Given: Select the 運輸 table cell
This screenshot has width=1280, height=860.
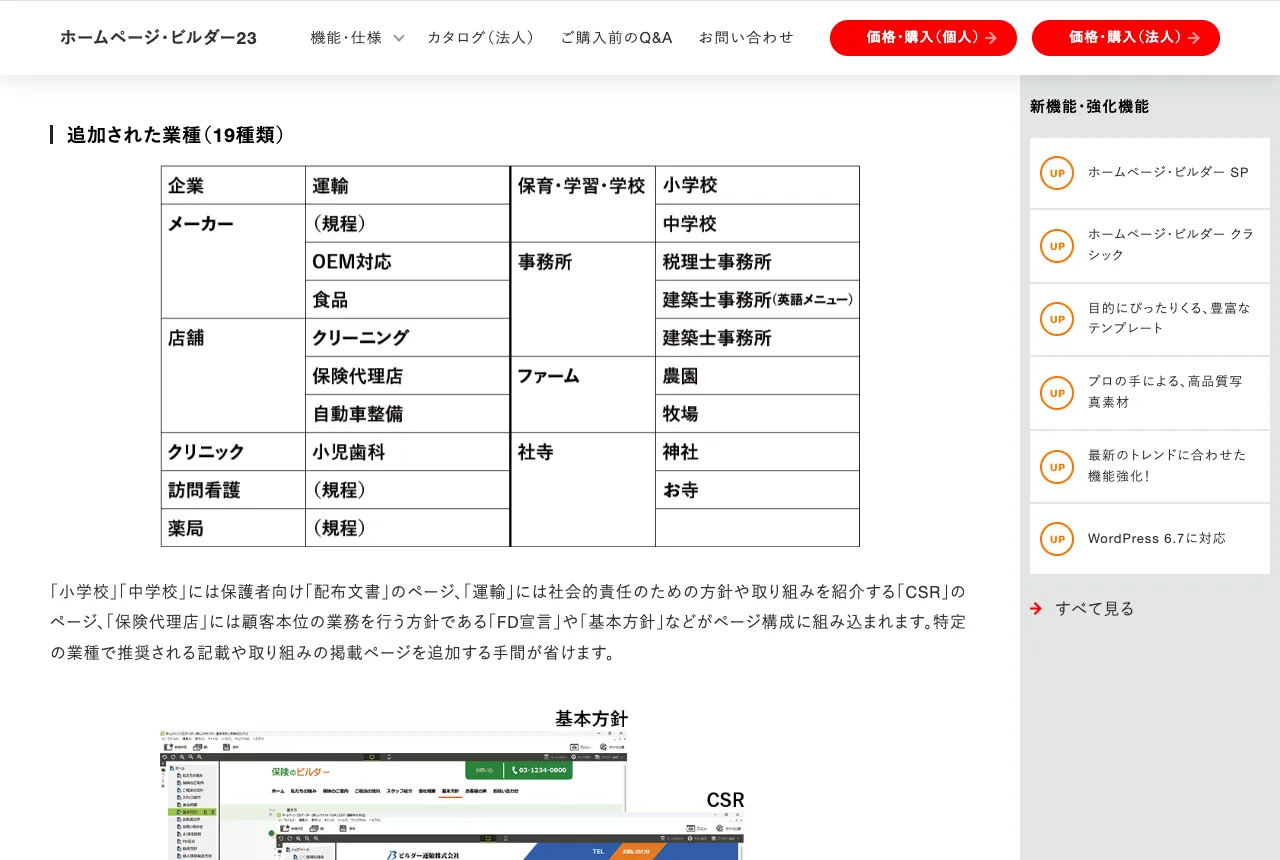Looking at the screenshot, I should (x=408, y=186).
